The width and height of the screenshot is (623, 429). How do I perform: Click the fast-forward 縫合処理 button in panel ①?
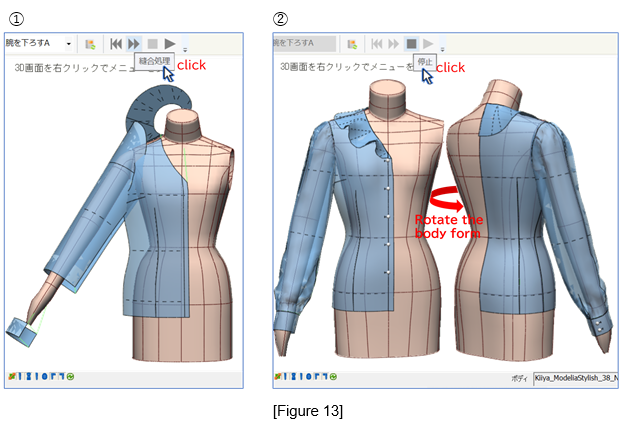point(134,44)
